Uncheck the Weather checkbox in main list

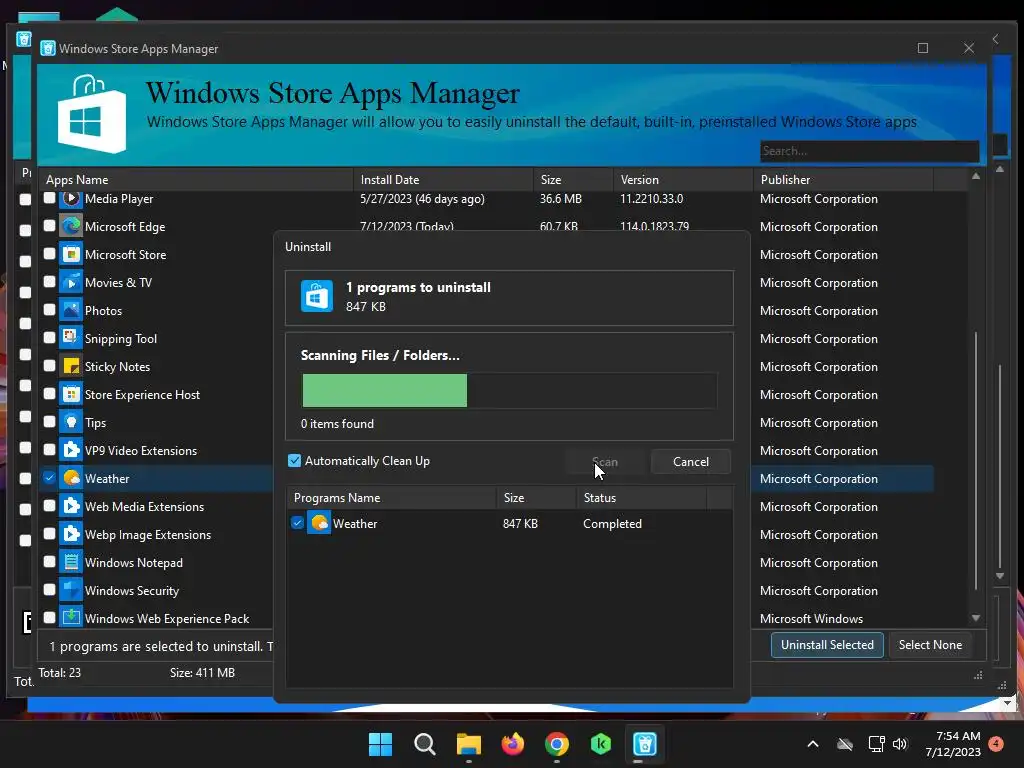tap(49, 477)
